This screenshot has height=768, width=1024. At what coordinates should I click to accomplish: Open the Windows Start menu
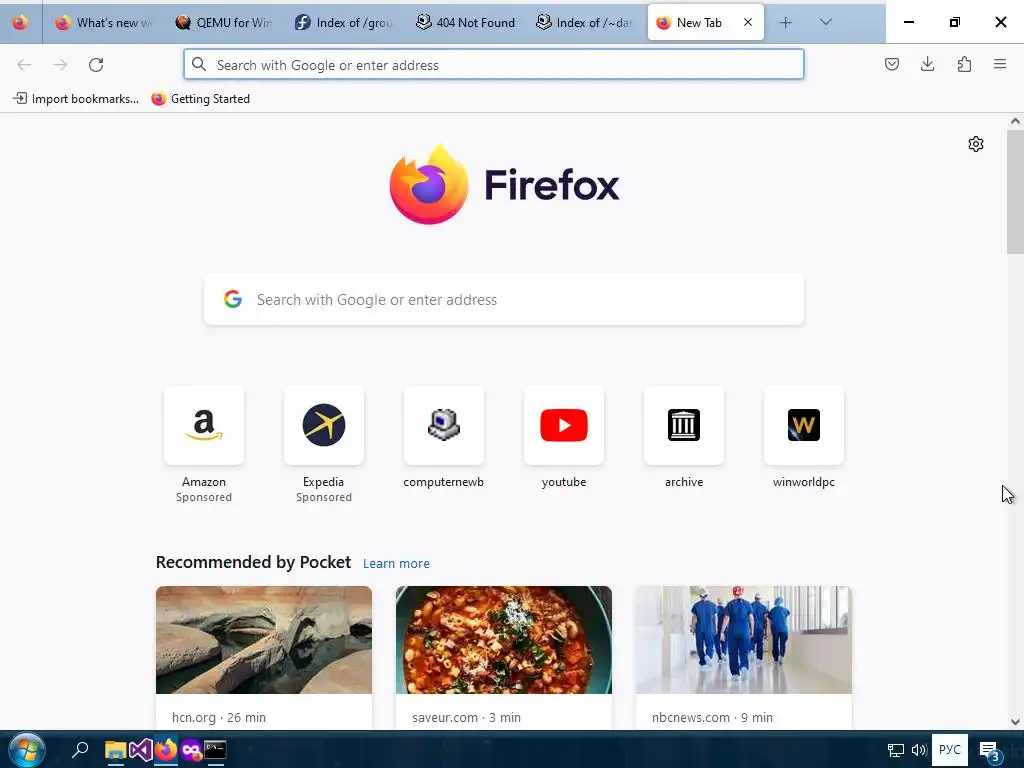click(x=26, y=750)
